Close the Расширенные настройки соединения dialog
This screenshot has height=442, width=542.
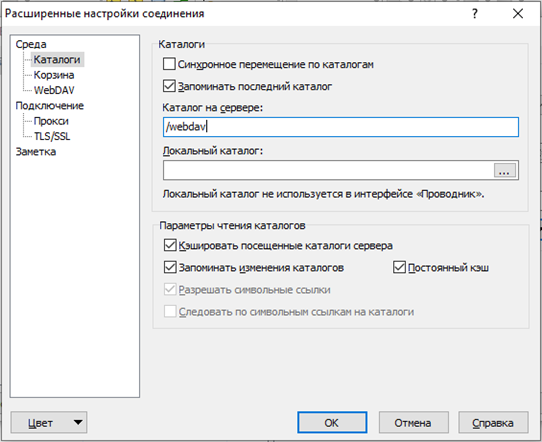[518, 14]
